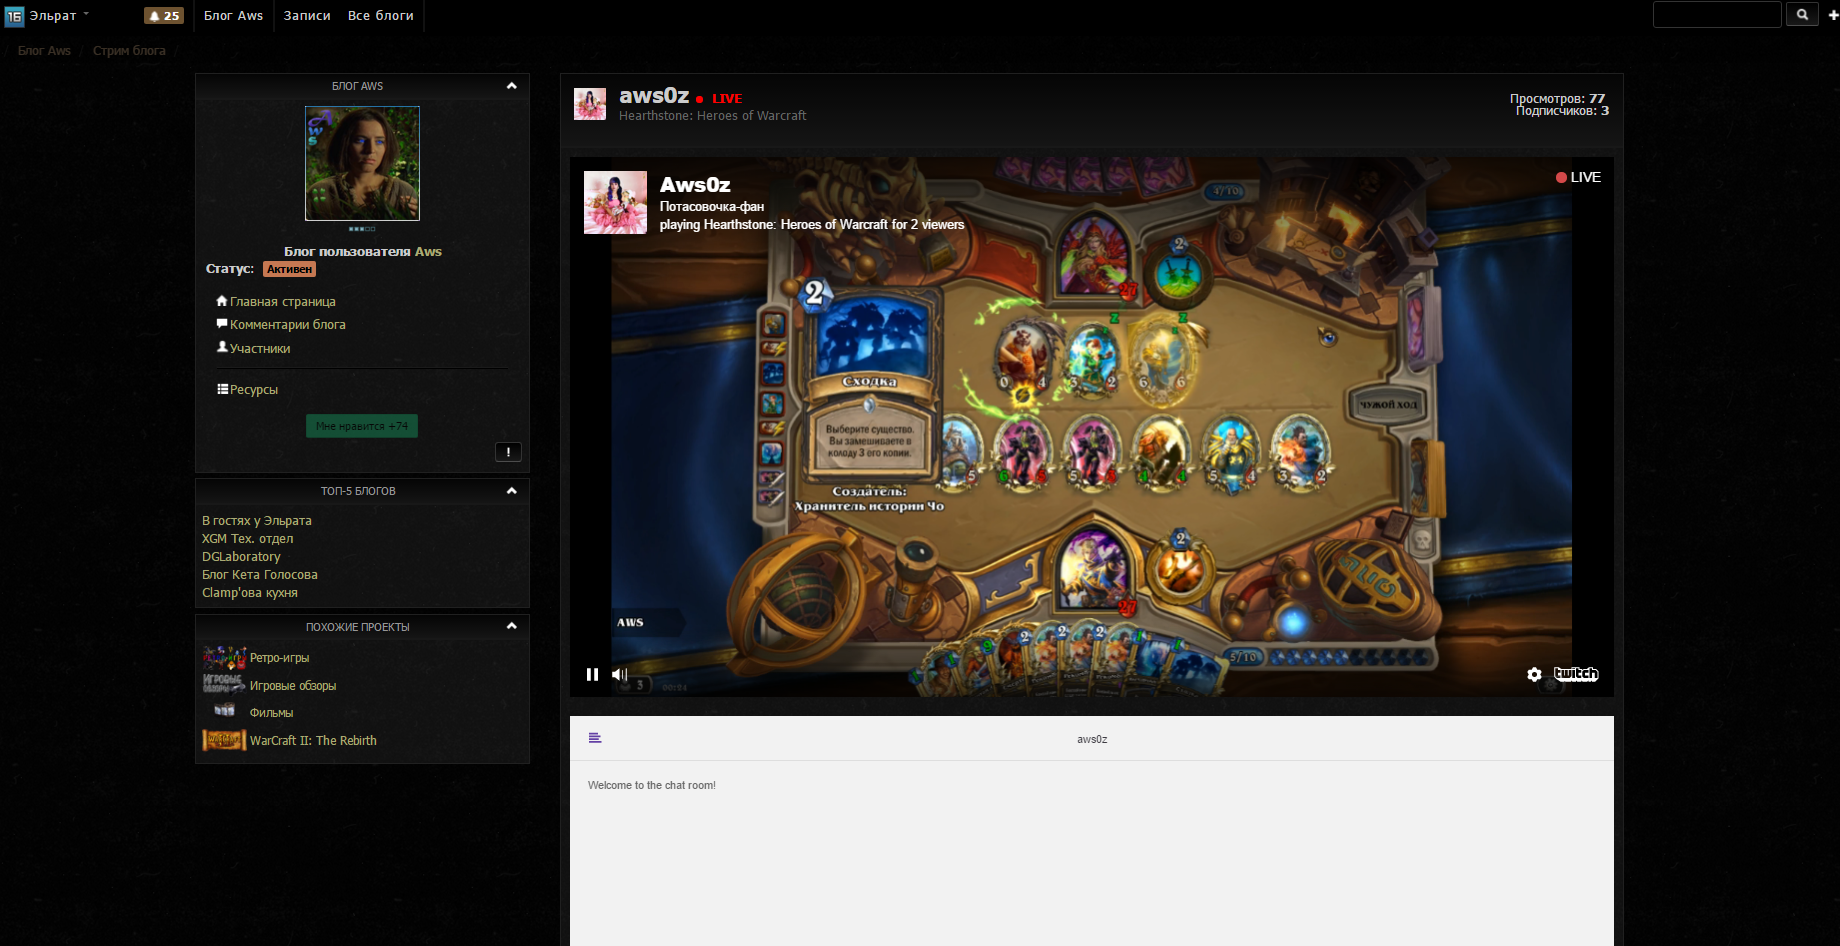Click Hearthstone: Heroes of Warcraft game subtitle
Image resolution: width=1840 pixels, height=946 pixels.
pyautogui.click(x=713, y=116)
